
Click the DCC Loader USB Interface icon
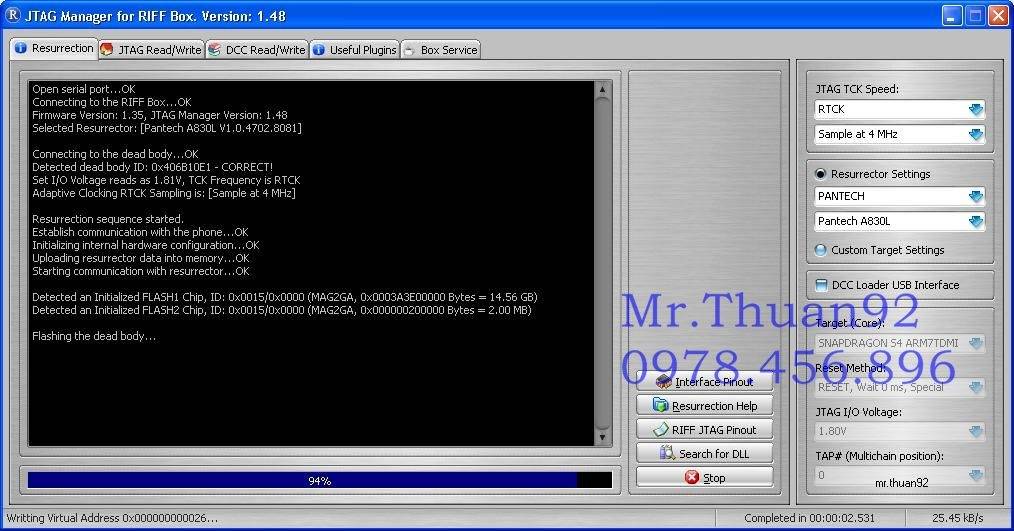[821, 285]
